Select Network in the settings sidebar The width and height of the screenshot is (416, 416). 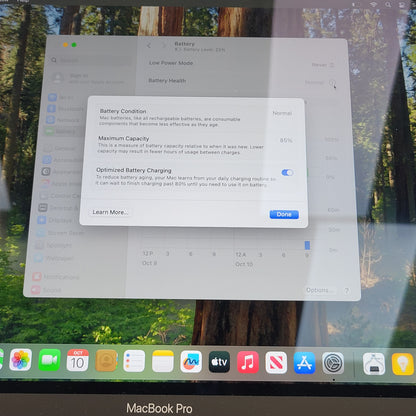coord(64,120)
